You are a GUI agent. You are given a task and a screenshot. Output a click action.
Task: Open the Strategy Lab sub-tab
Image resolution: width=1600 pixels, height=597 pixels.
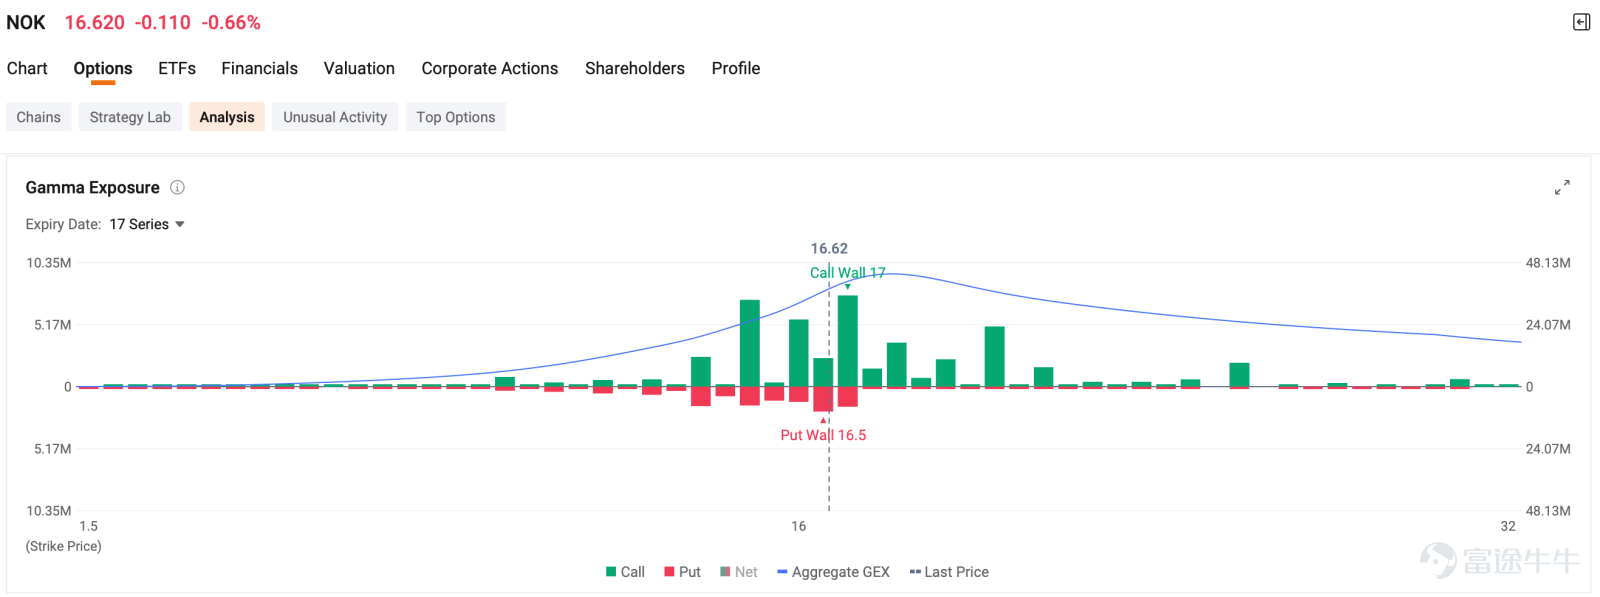130,117
